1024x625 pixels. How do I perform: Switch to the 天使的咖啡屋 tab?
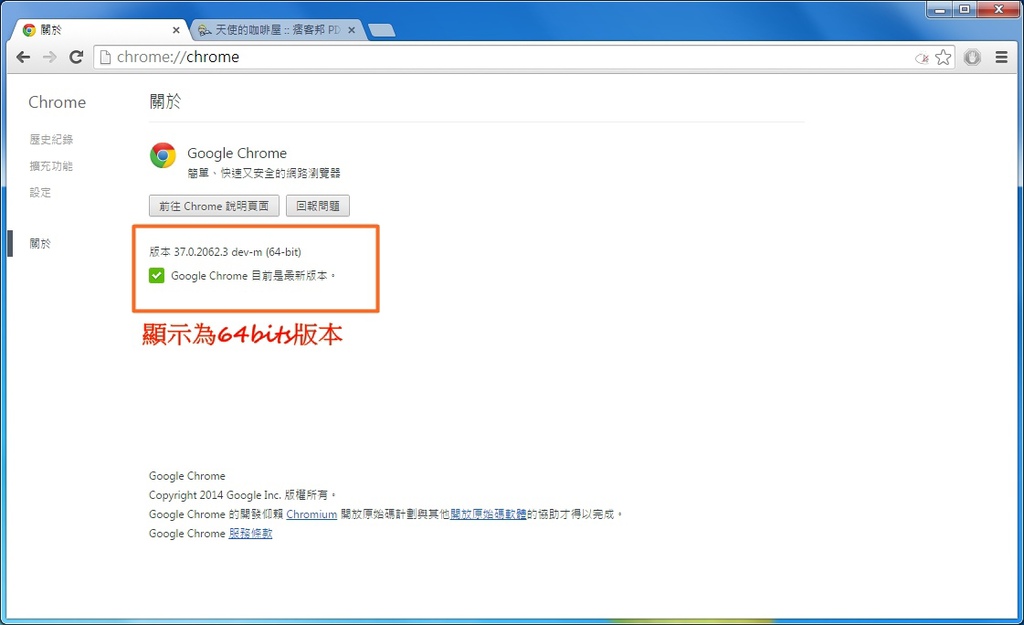(278, 30)
